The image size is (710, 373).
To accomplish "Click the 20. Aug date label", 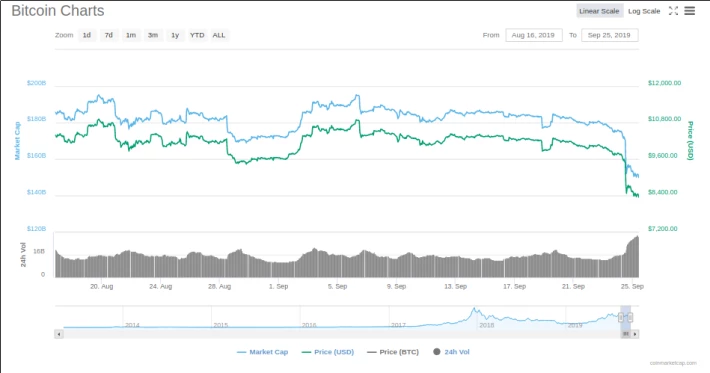I will point(102,286).
